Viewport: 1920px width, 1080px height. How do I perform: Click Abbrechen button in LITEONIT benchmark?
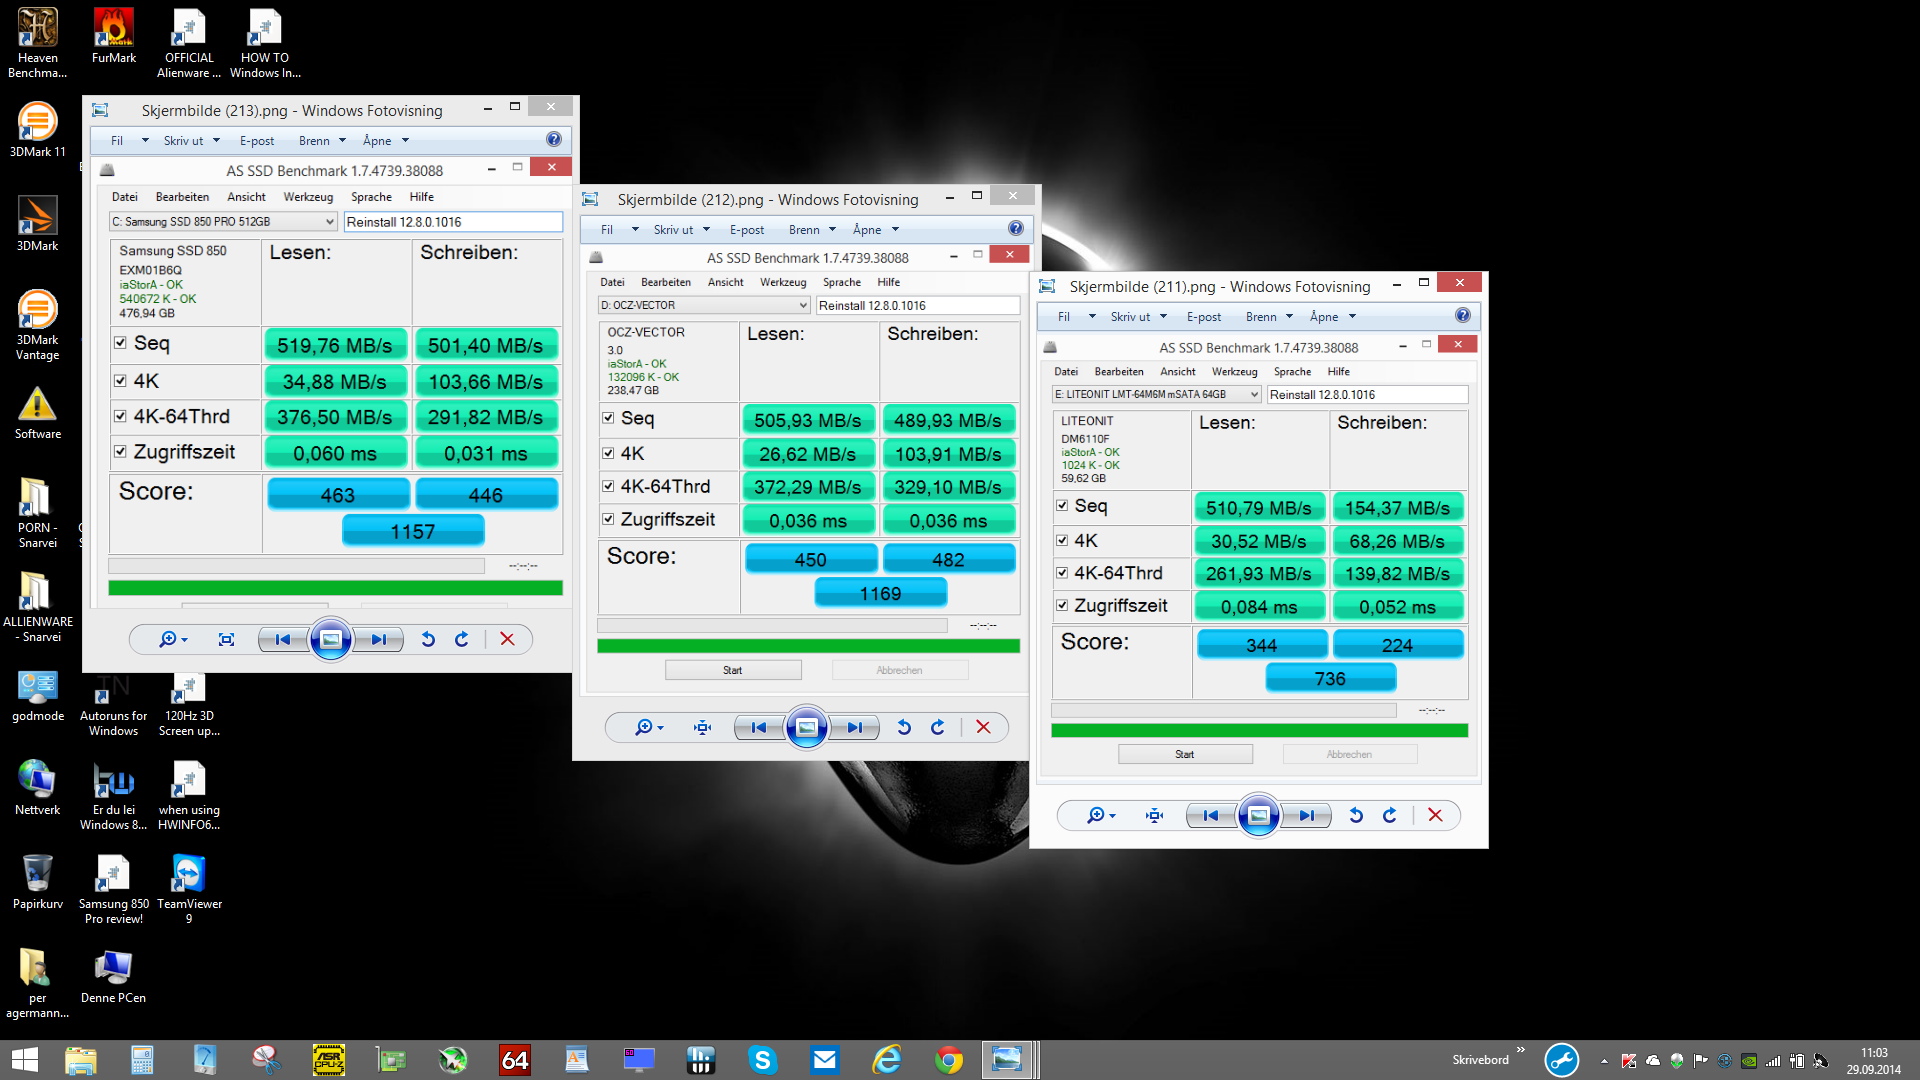1350,754
